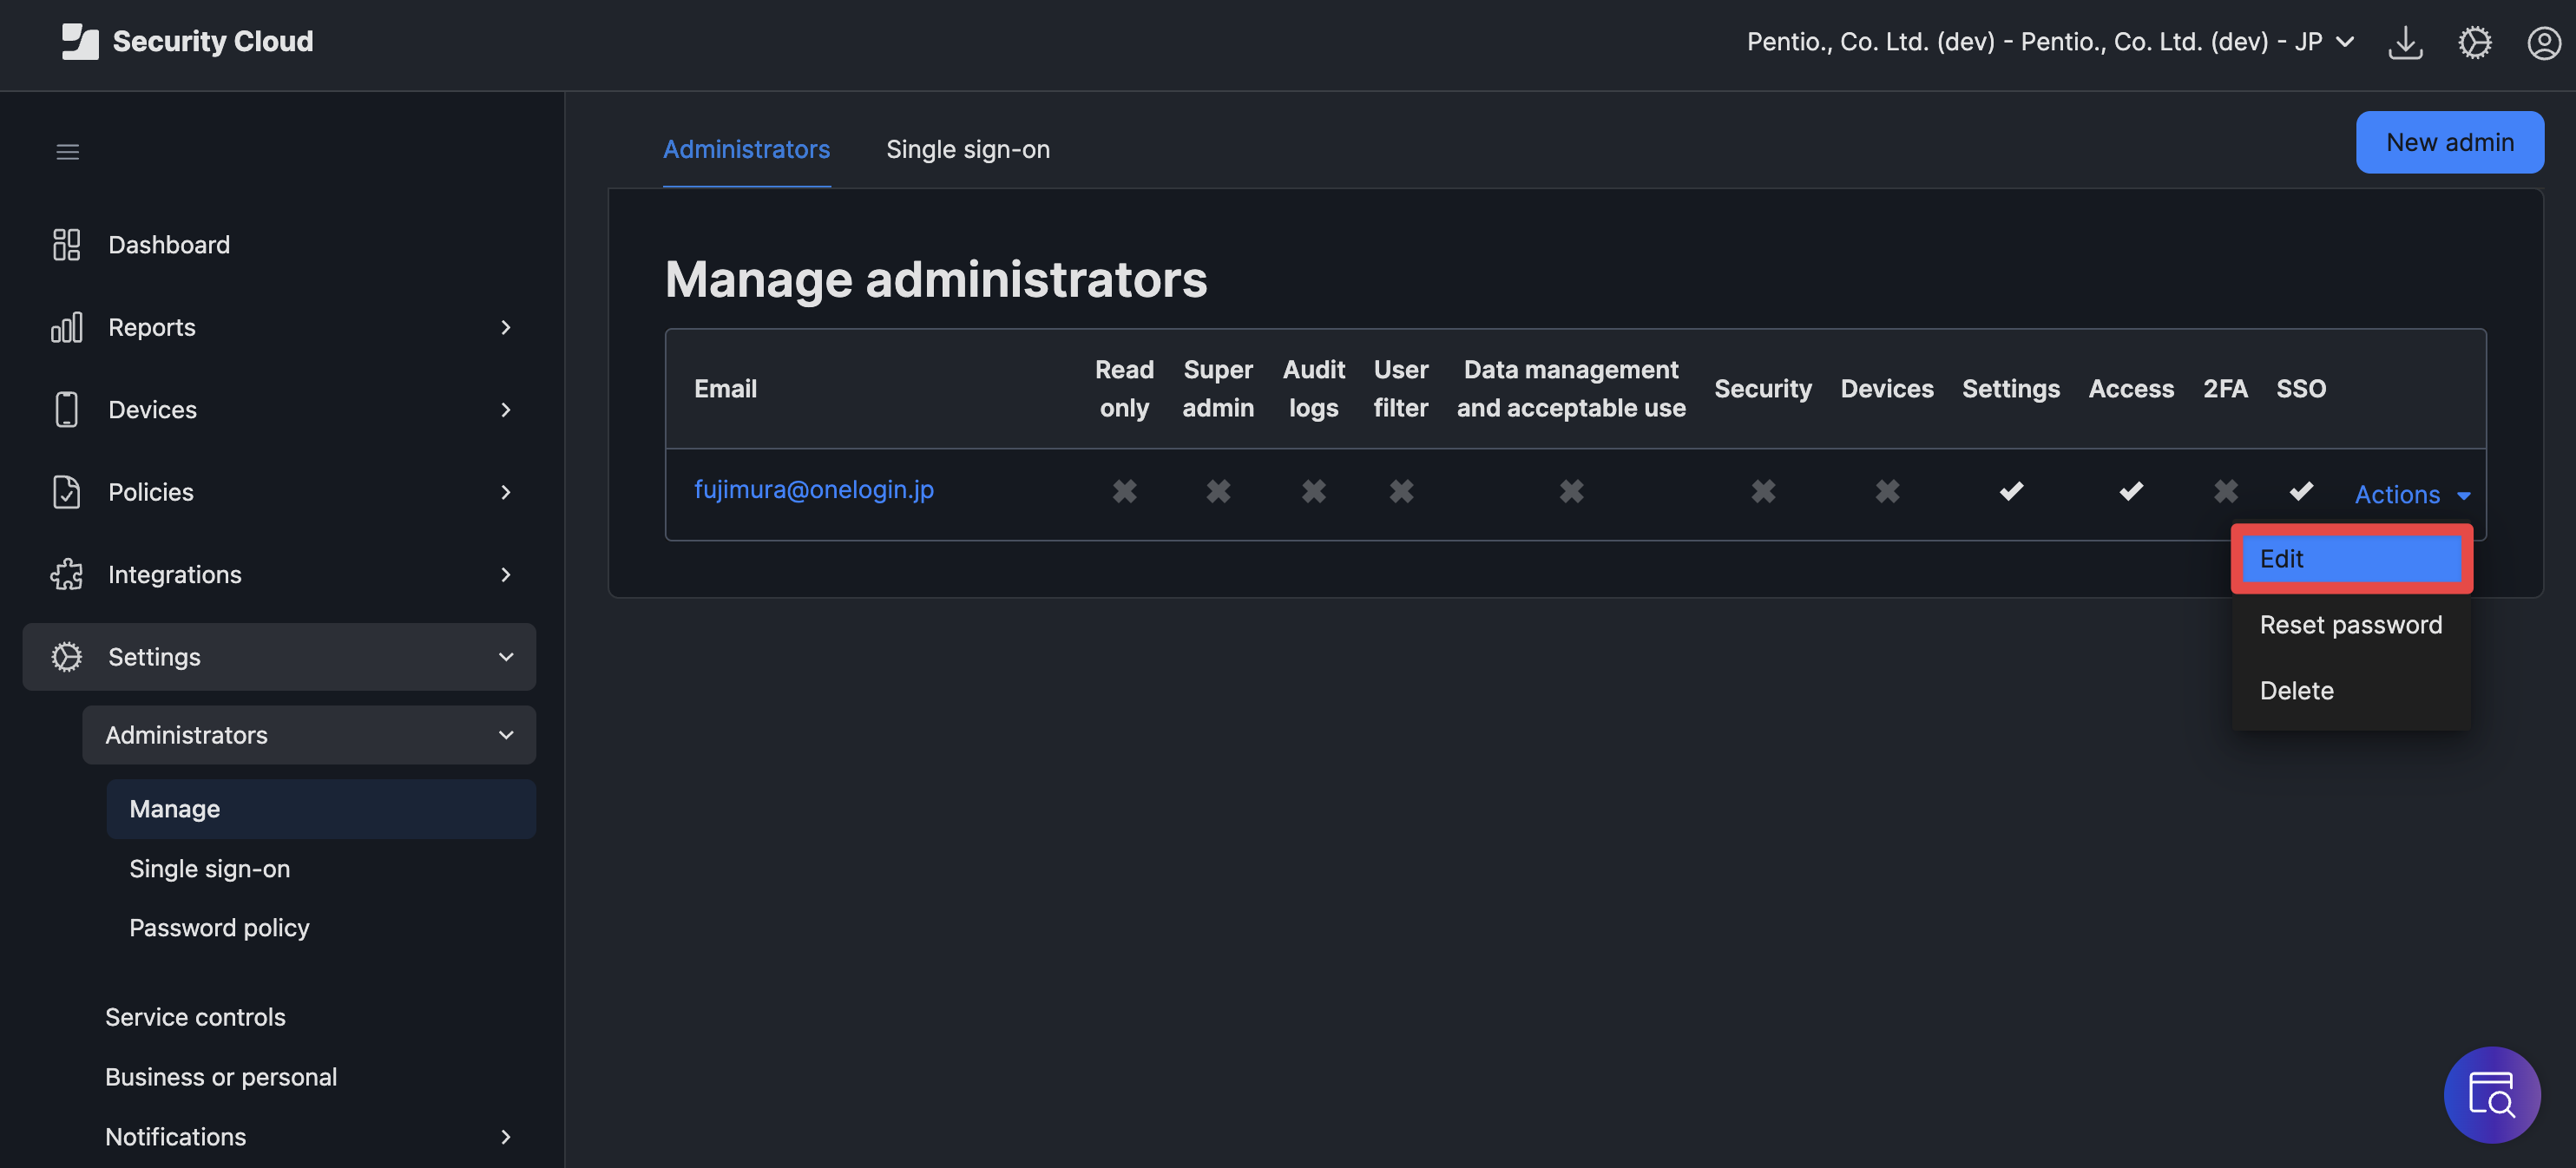The height and width of the screenshot is (1168, 2576).
Task: Click the Read only X mark for fujimura
Action: (1124, 490)
